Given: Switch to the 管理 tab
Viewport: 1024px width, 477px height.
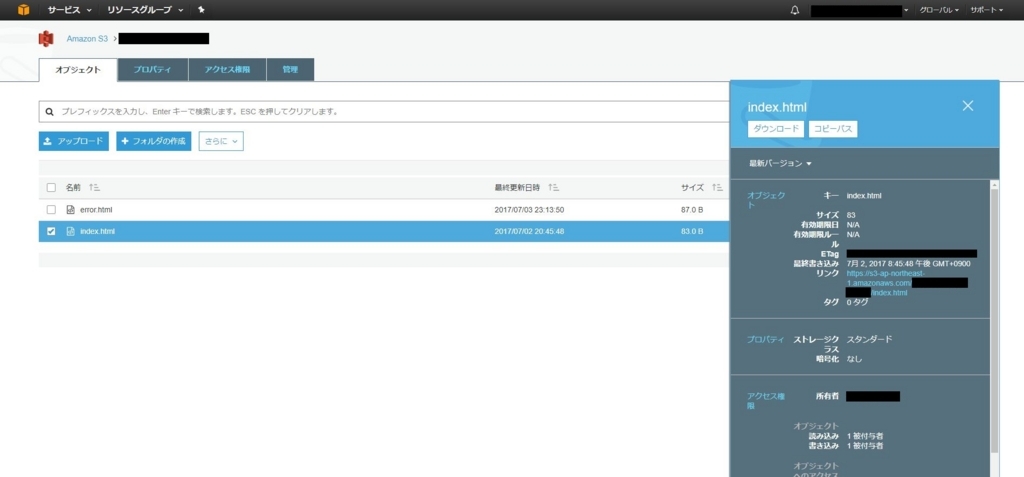Looking at the screenshot, I should pos(290,70).
